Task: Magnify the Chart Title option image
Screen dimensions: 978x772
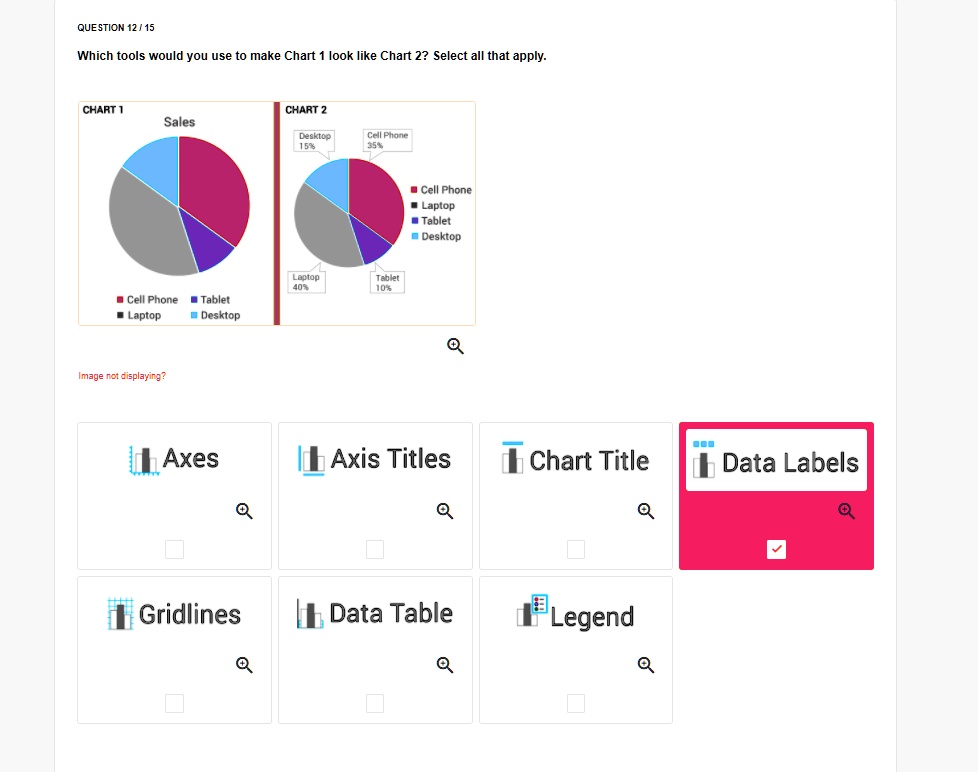Action: click(646, 511)
